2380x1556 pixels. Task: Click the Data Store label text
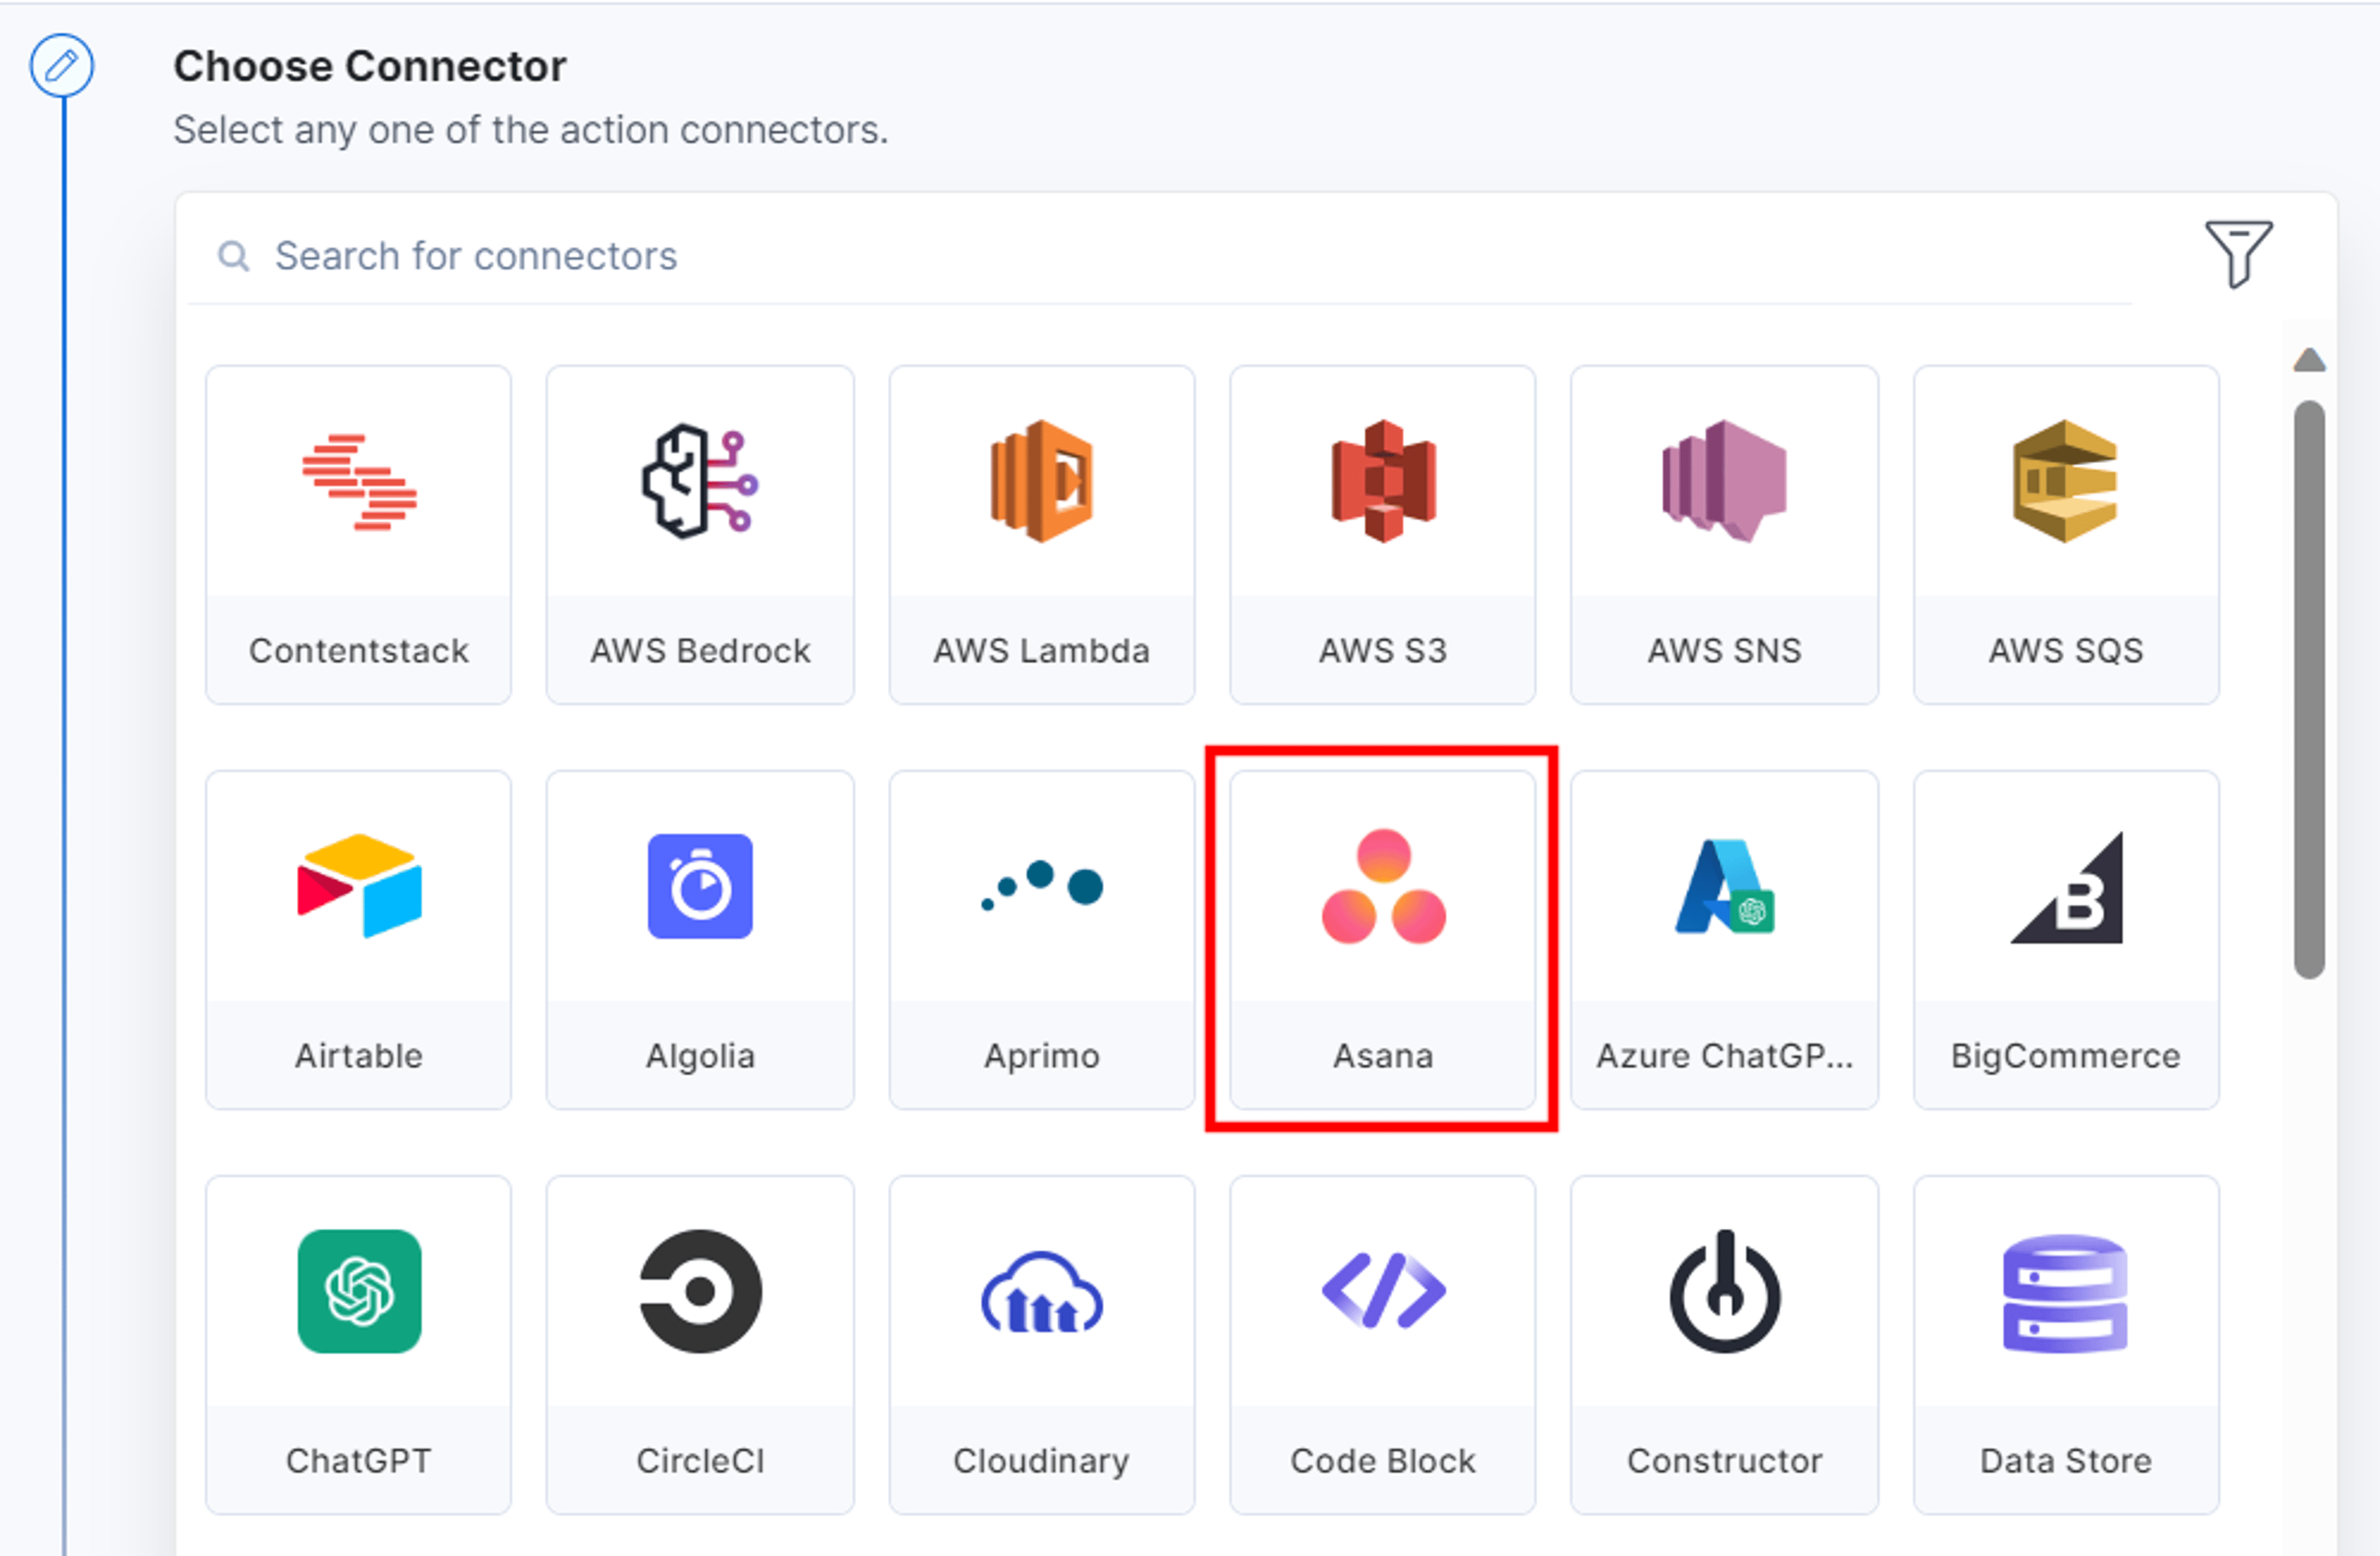click(x=2065, y=1461)
